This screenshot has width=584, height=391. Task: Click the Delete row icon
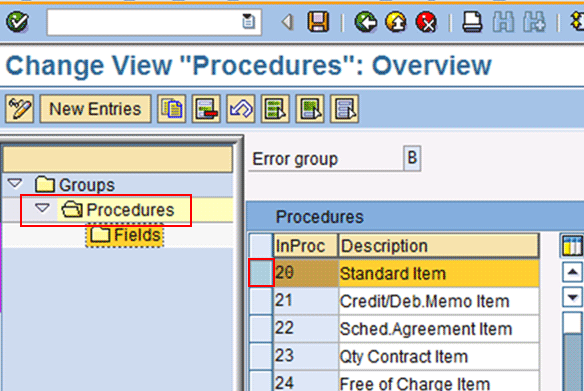(x=206, y=109)
